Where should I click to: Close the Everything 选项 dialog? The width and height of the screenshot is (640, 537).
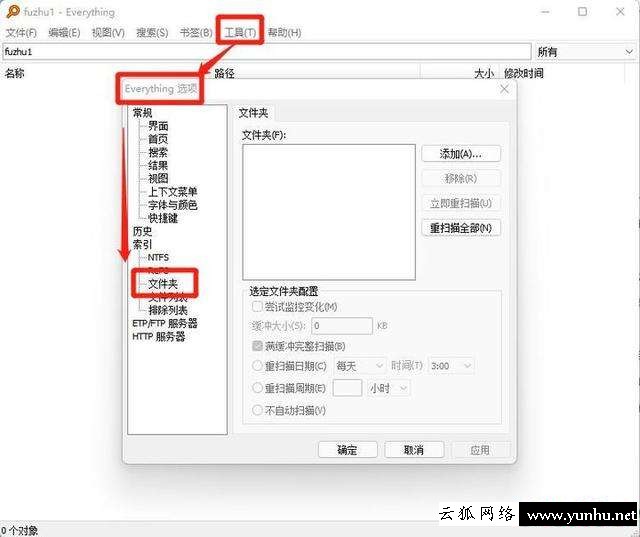tap(504, 89)
